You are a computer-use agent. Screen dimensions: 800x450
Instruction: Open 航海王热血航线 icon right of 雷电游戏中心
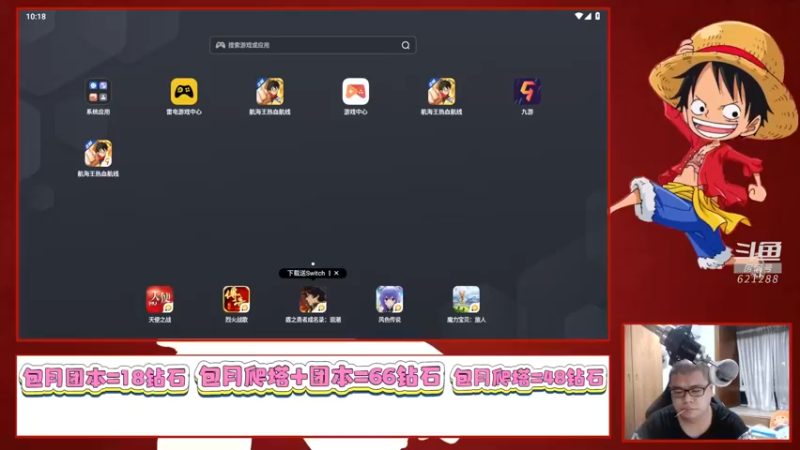click(269, 92)
